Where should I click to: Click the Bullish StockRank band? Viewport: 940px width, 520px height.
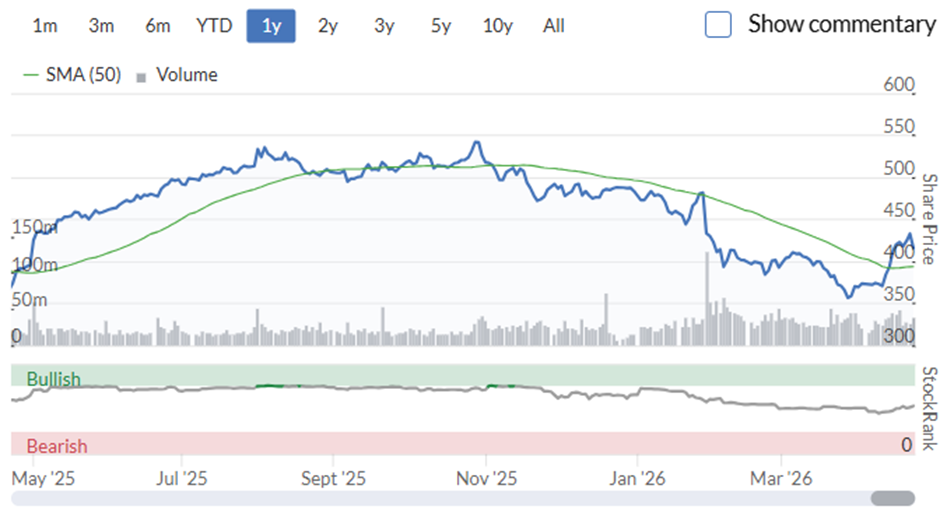pyautogui.click(x=463, y=375)
